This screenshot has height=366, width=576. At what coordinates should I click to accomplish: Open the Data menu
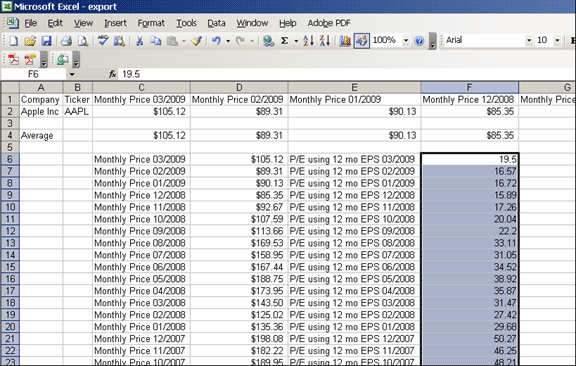click(216, 23)
